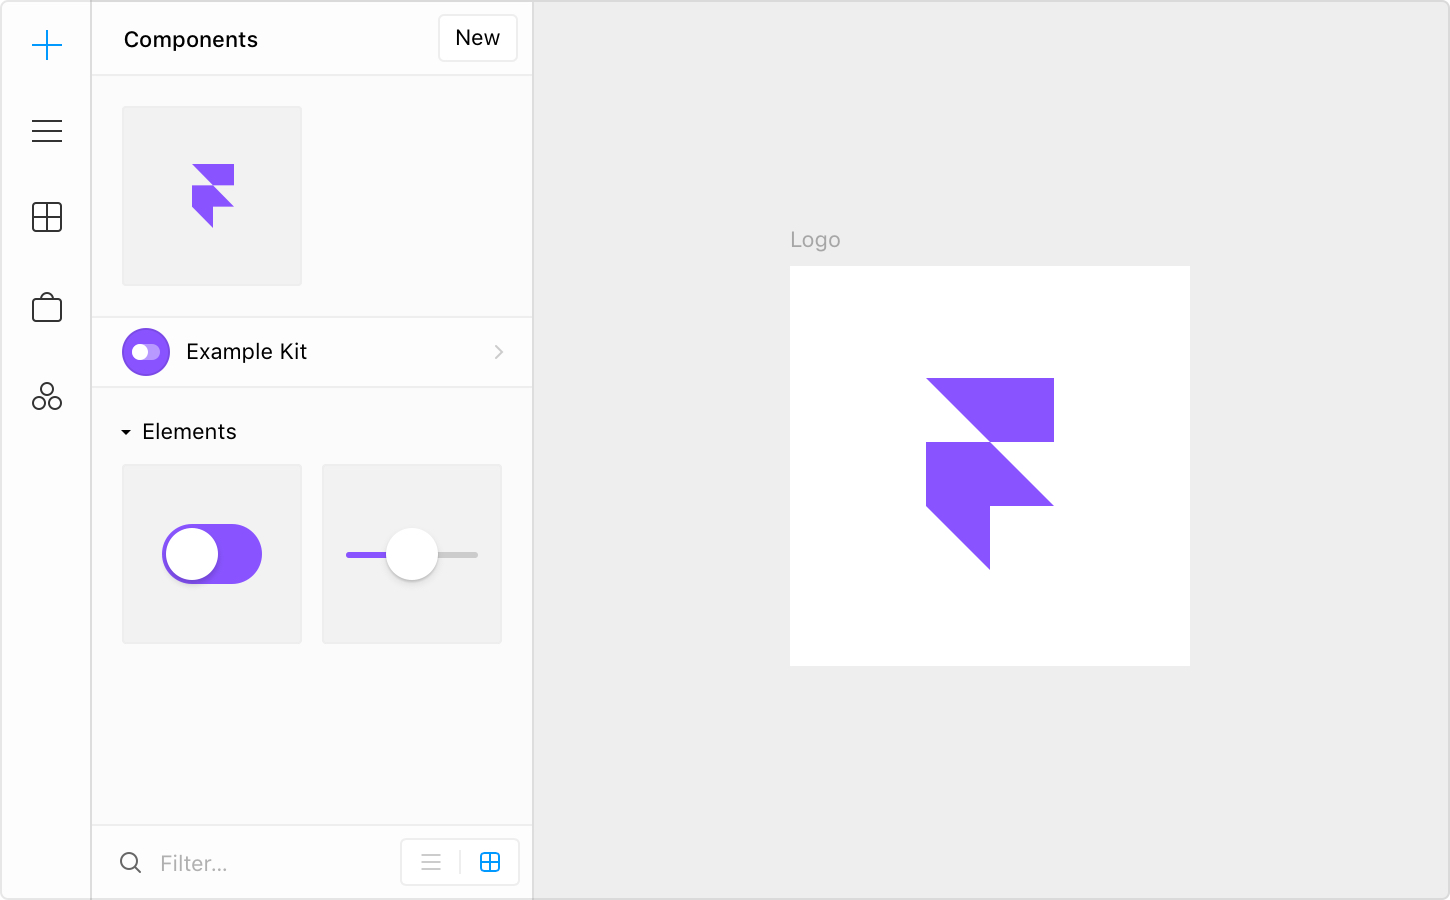The height and width of the screenshot is (900, 1450).
Task: Open the layers list icon in sidebar
Action: (x=47, y=131)
